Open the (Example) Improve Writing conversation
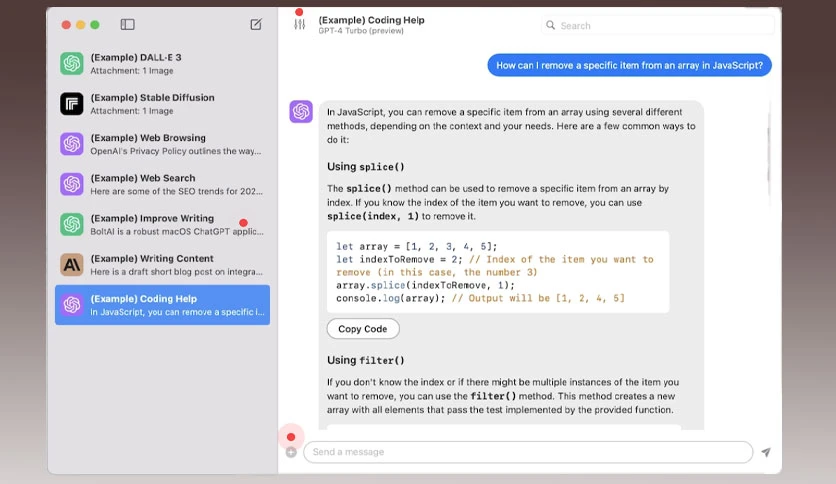The image size is (836, 484). (163, 224)
